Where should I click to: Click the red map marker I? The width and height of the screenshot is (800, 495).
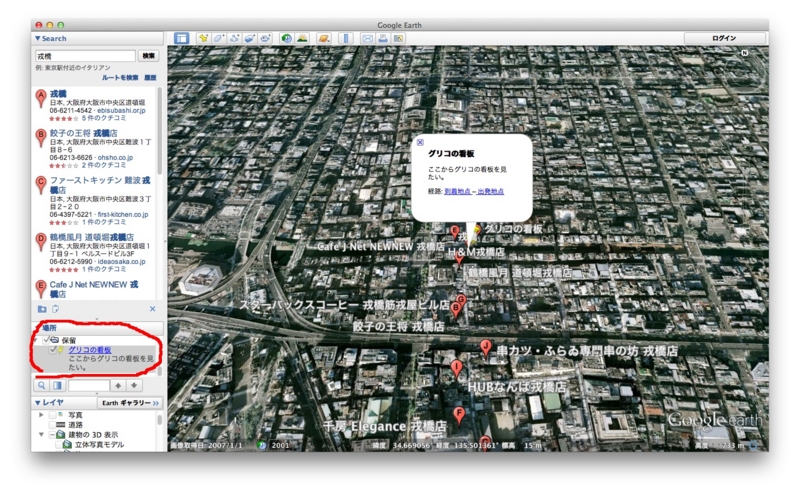click(x=457, y=368)
